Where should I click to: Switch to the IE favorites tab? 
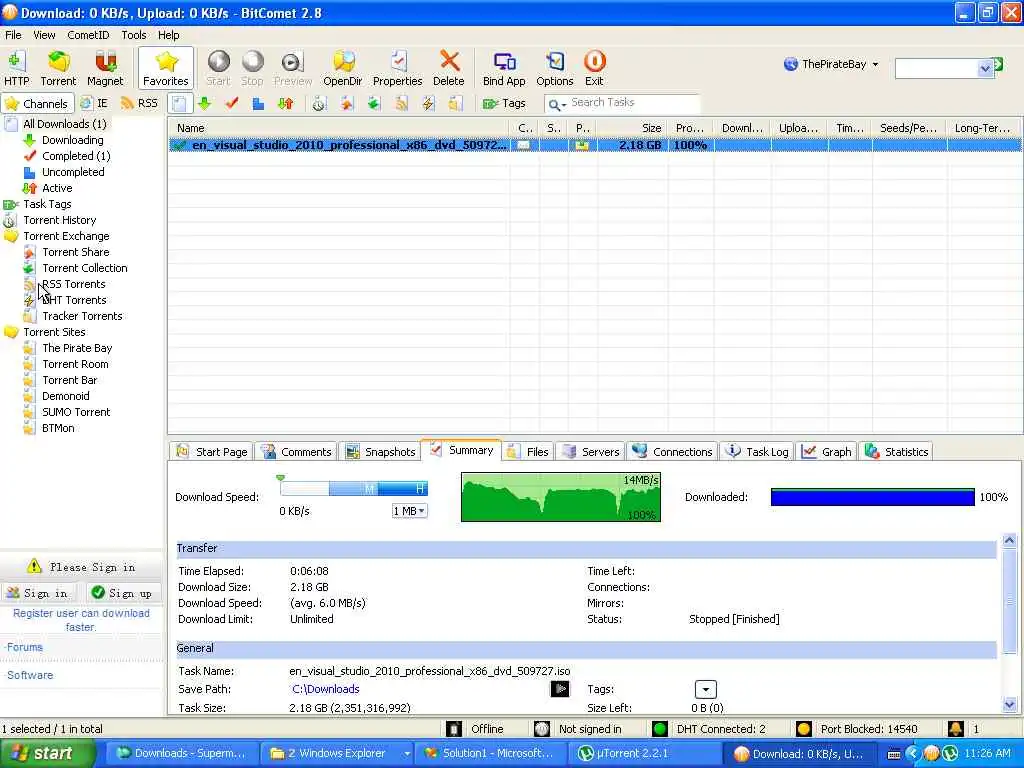point(94,103)
